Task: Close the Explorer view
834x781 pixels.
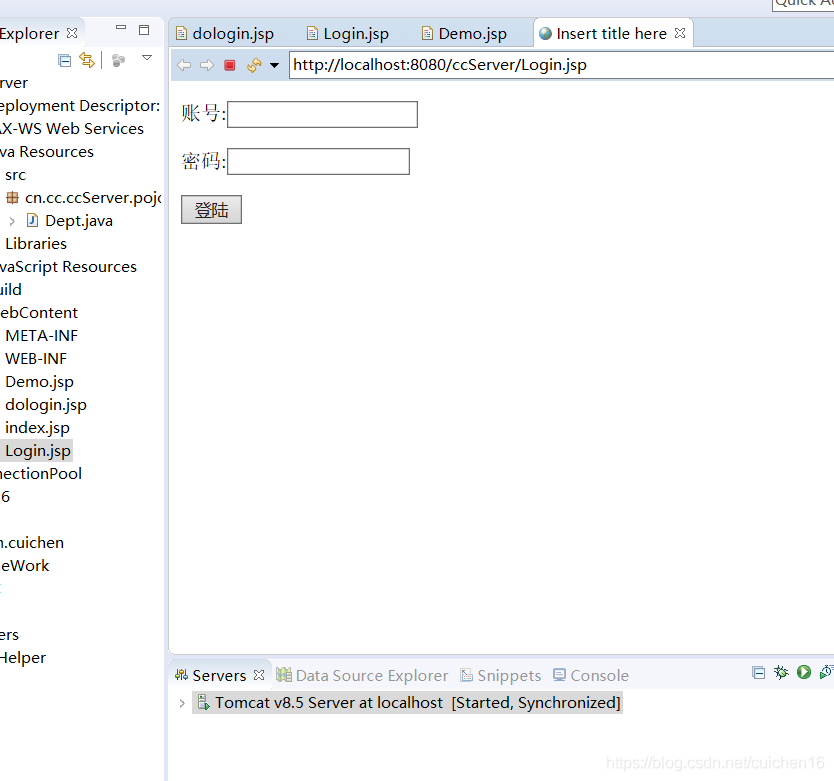Action: point(72,33)
